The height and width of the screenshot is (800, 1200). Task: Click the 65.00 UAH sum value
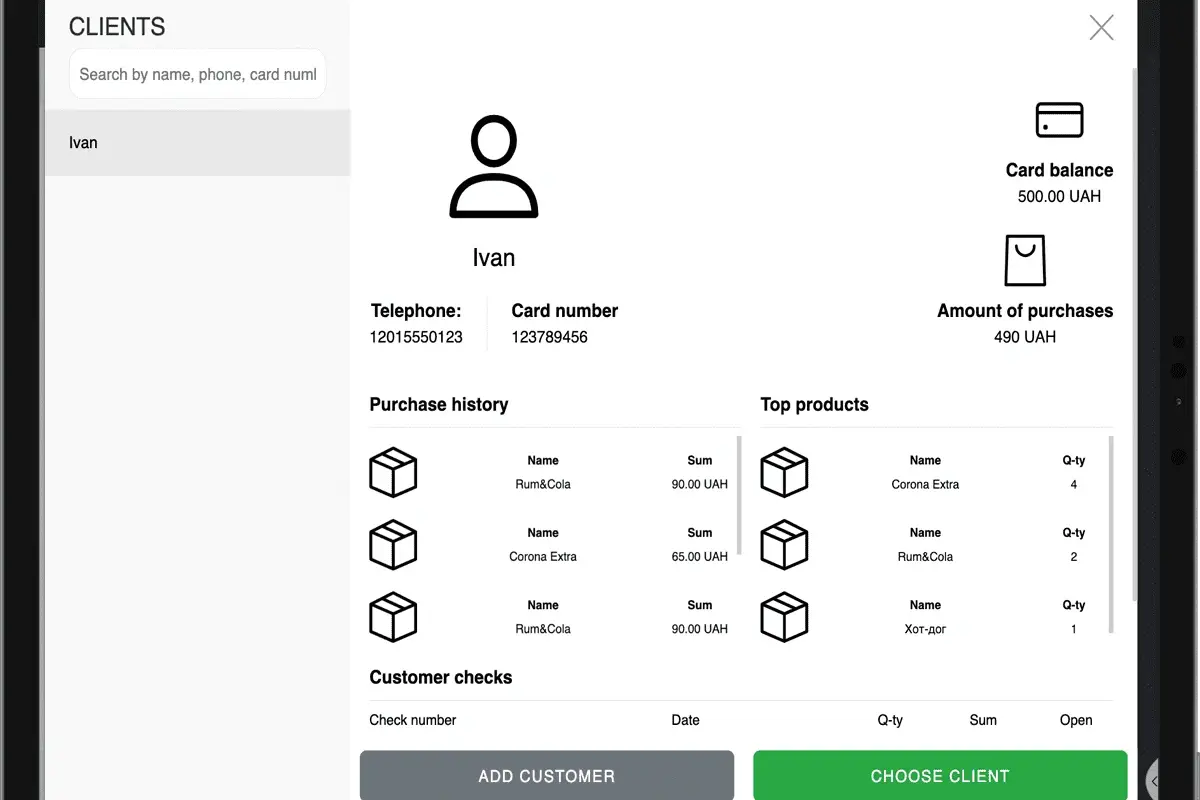click(700, 557)
